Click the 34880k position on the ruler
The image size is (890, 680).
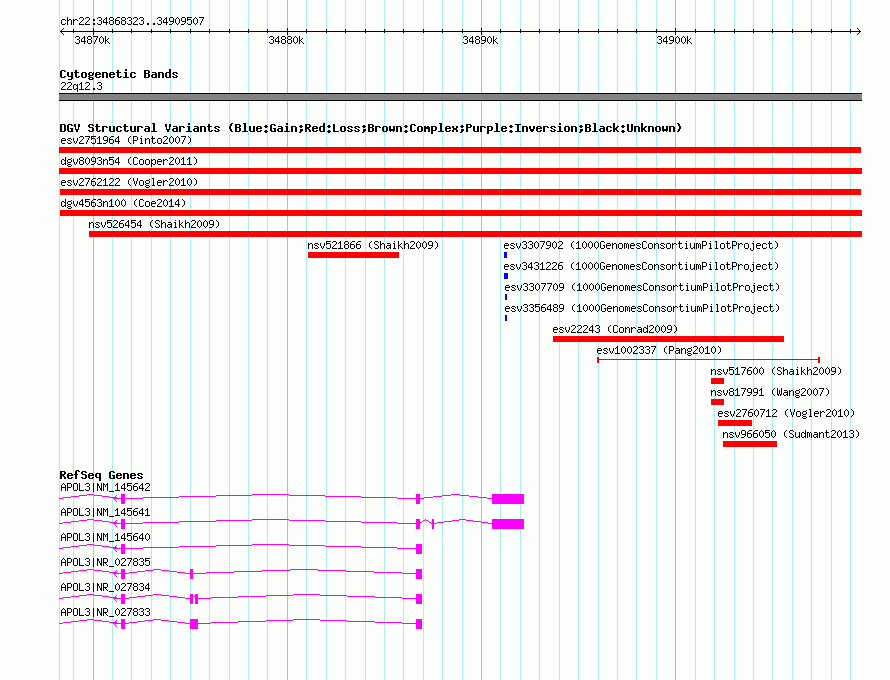click(x=286, y=40)
